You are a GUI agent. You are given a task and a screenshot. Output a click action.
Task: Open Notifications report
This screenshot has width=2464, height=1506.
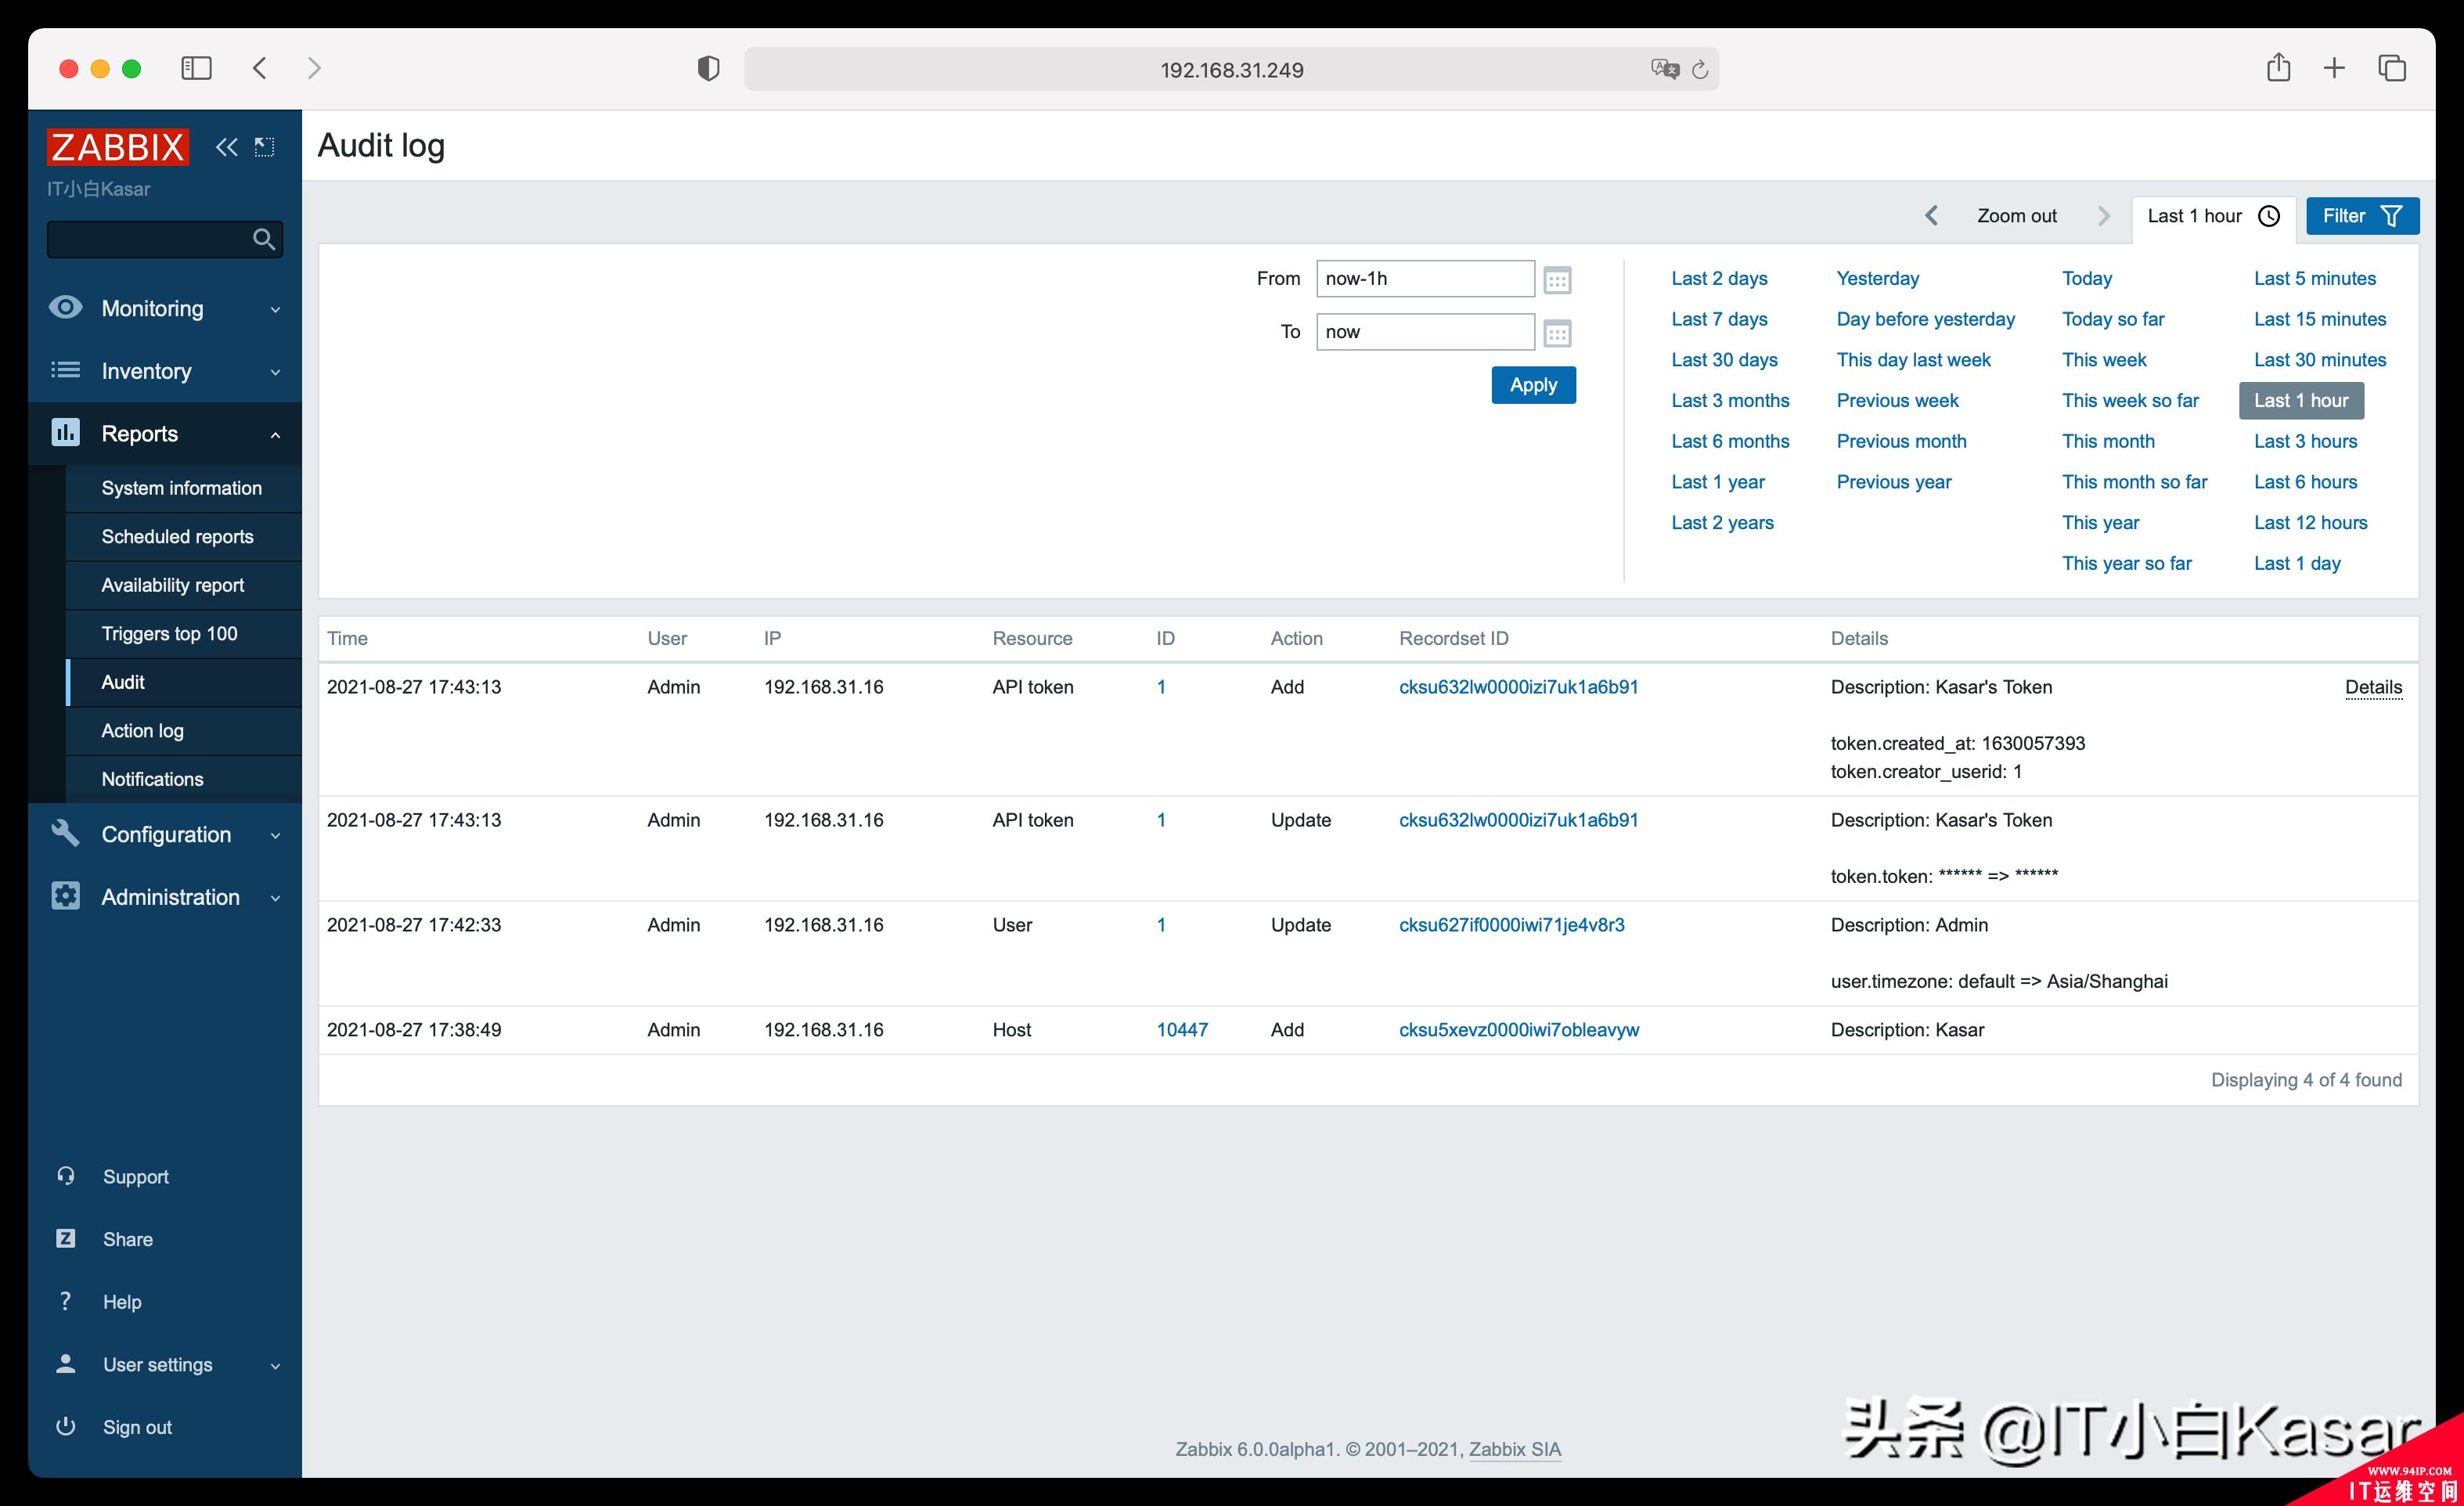(x=183, y=779)
